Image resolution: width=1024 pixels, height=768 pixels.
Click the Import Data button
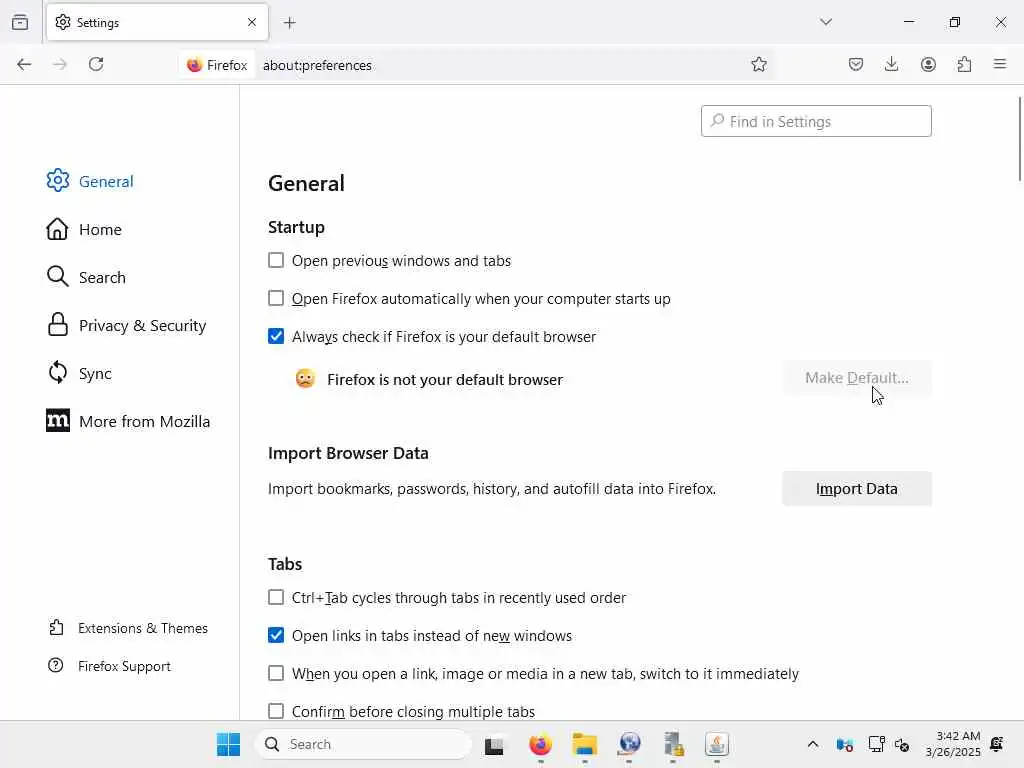point(857,488)
